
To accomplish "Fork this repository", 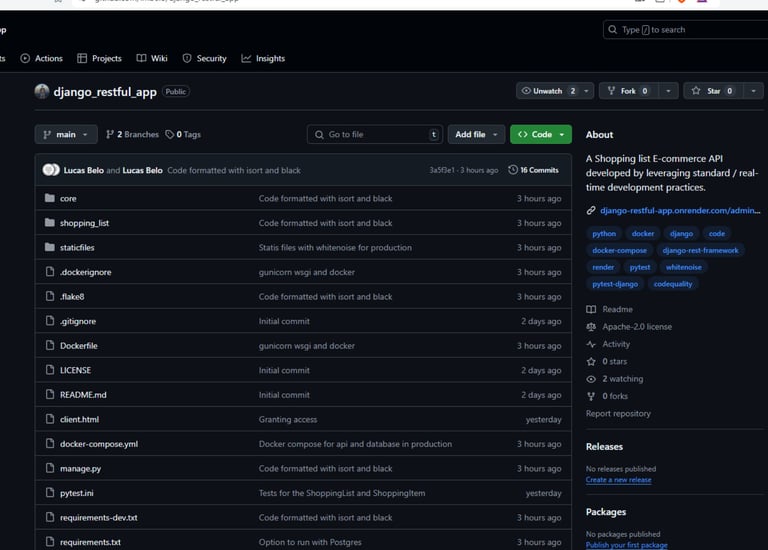I will pos(629,91).
